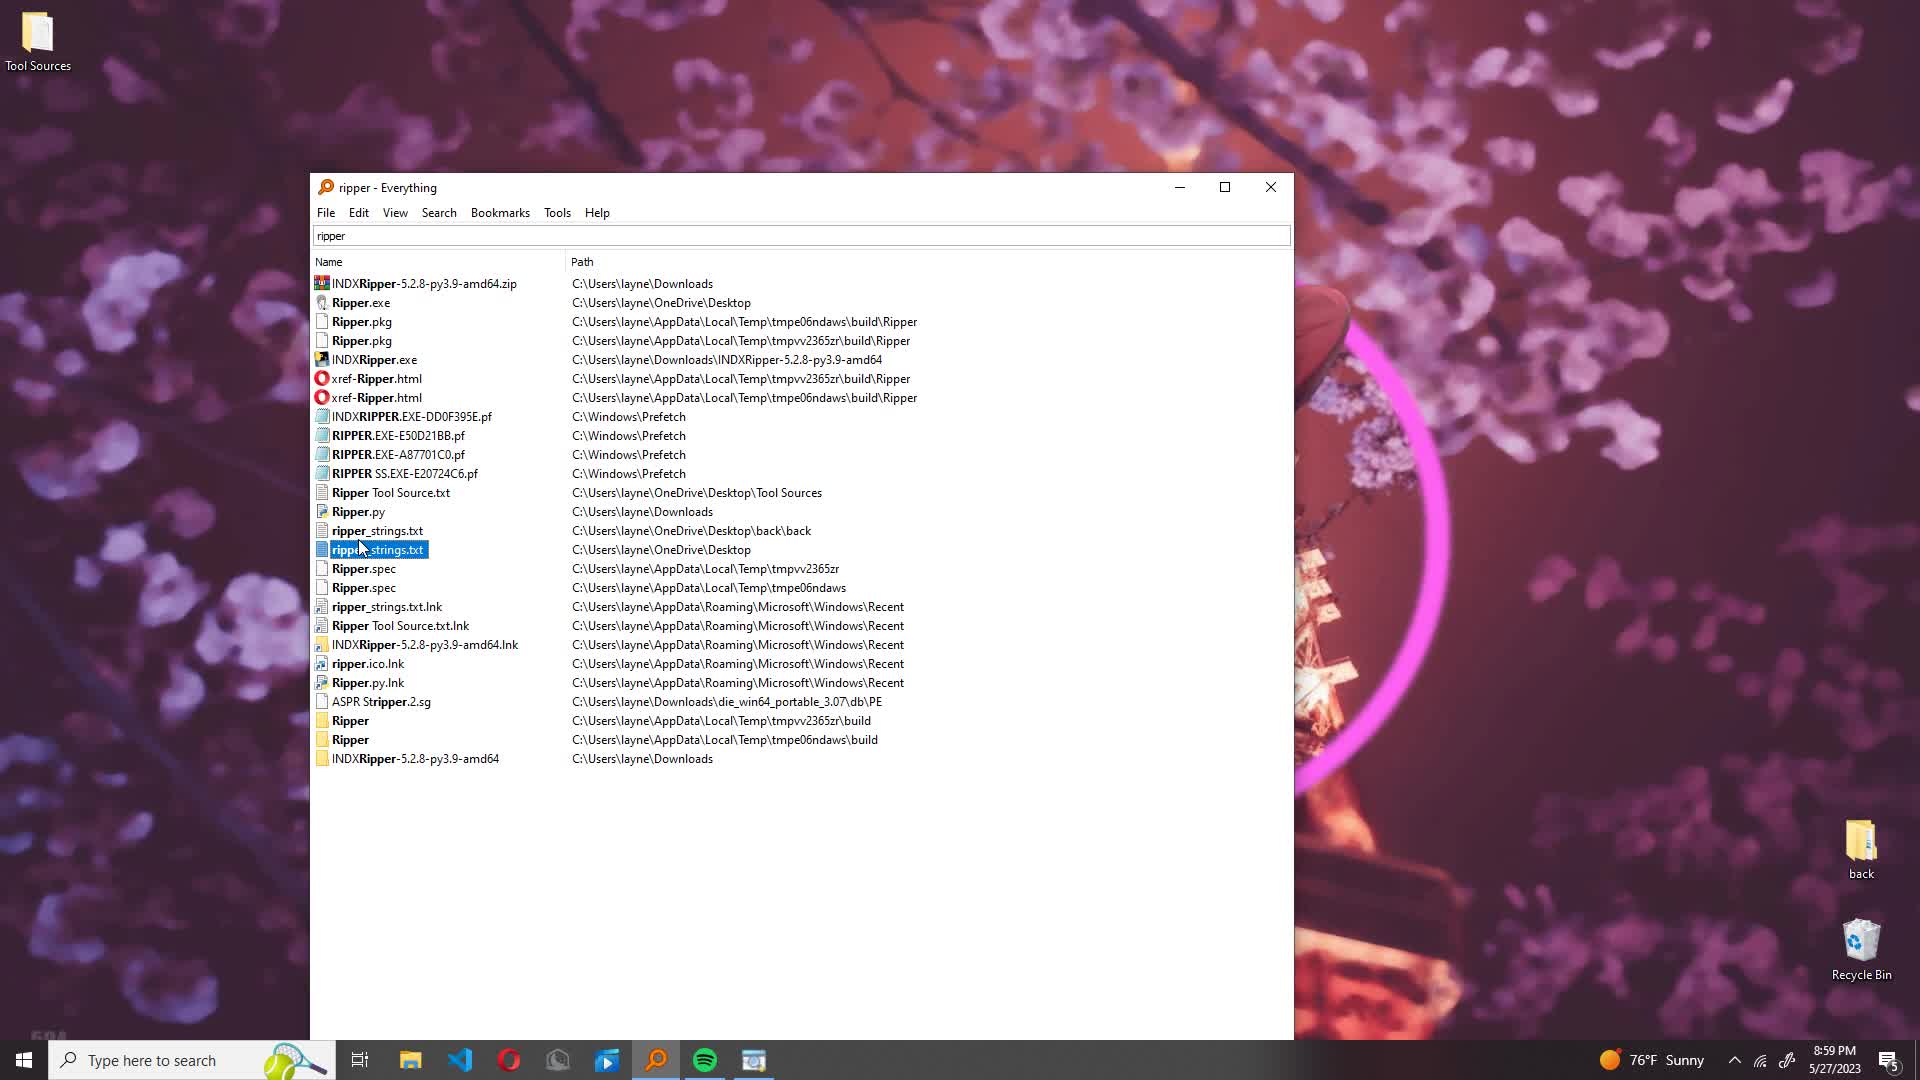Open Windows notification center icon
The height and width of the screenshot is (1080, 1920).
tap(1888, 1060)
